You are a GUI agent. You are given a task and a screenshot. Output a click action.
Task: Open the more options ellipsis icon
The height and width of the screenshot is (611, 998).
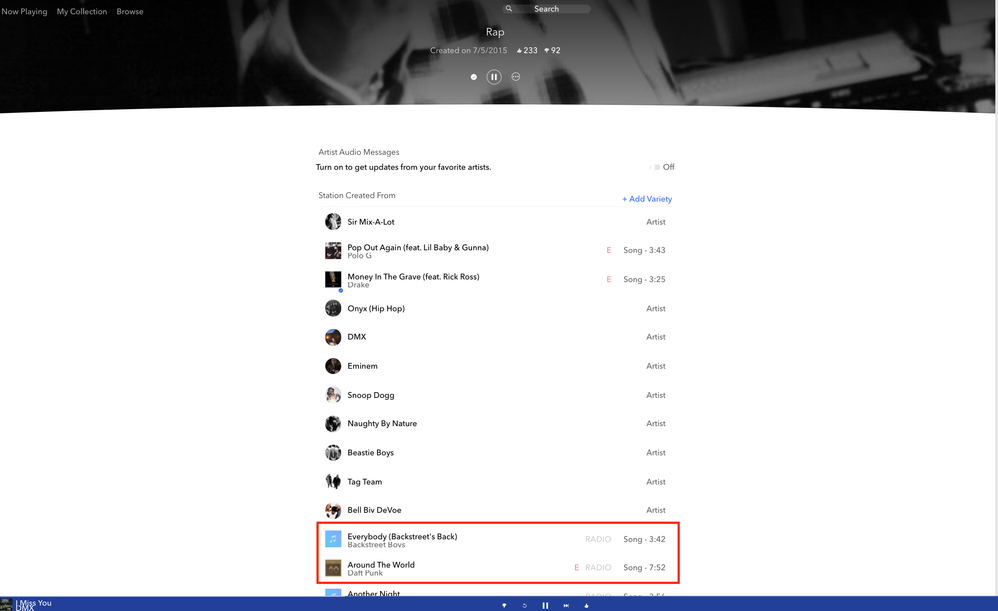tap(516, 77)
